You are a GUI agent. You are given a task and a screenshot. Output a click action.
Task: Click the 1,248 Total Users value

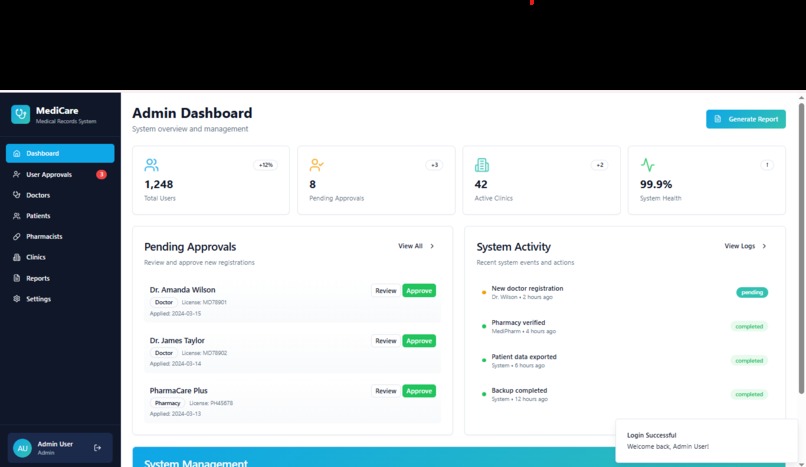click(x=158, y=184)
